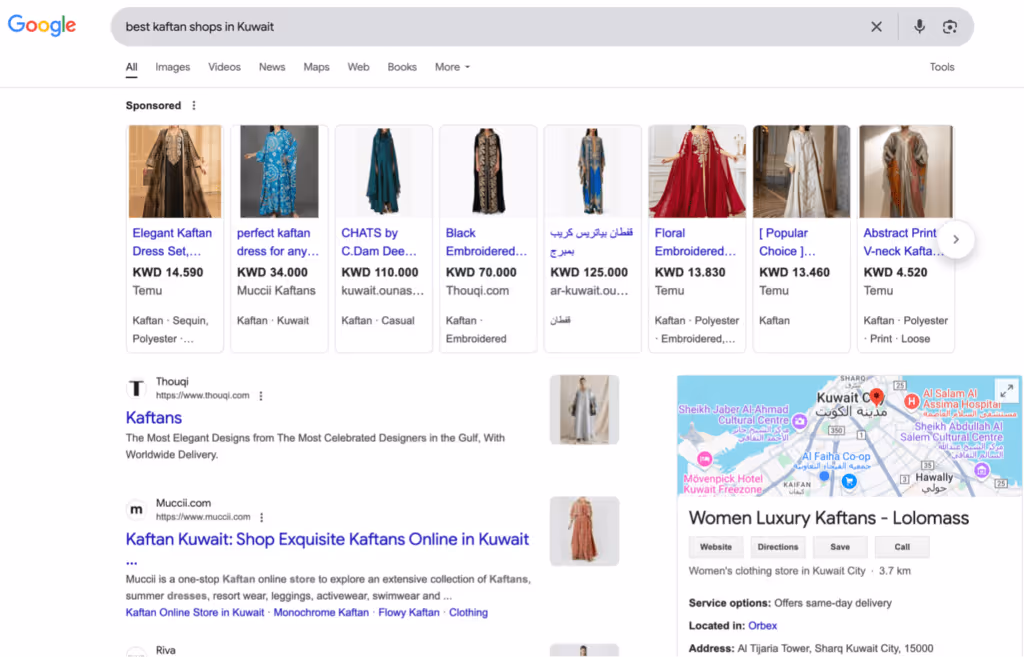Open the Thouqi Kaftans result title
The height and width of the screenshot is (658, 1024).
(x=153, y=418)
